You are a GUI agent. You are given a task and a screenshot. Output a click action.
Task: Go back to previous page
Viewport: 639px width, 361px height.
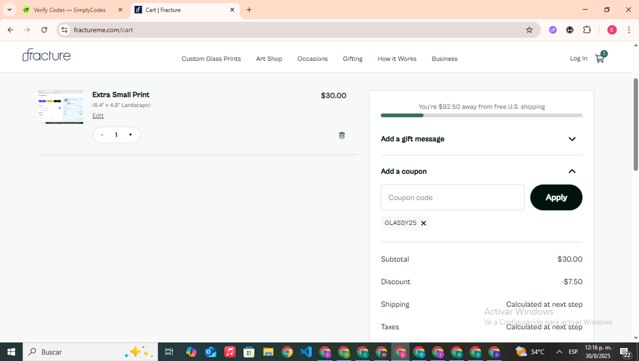point(11,30)
